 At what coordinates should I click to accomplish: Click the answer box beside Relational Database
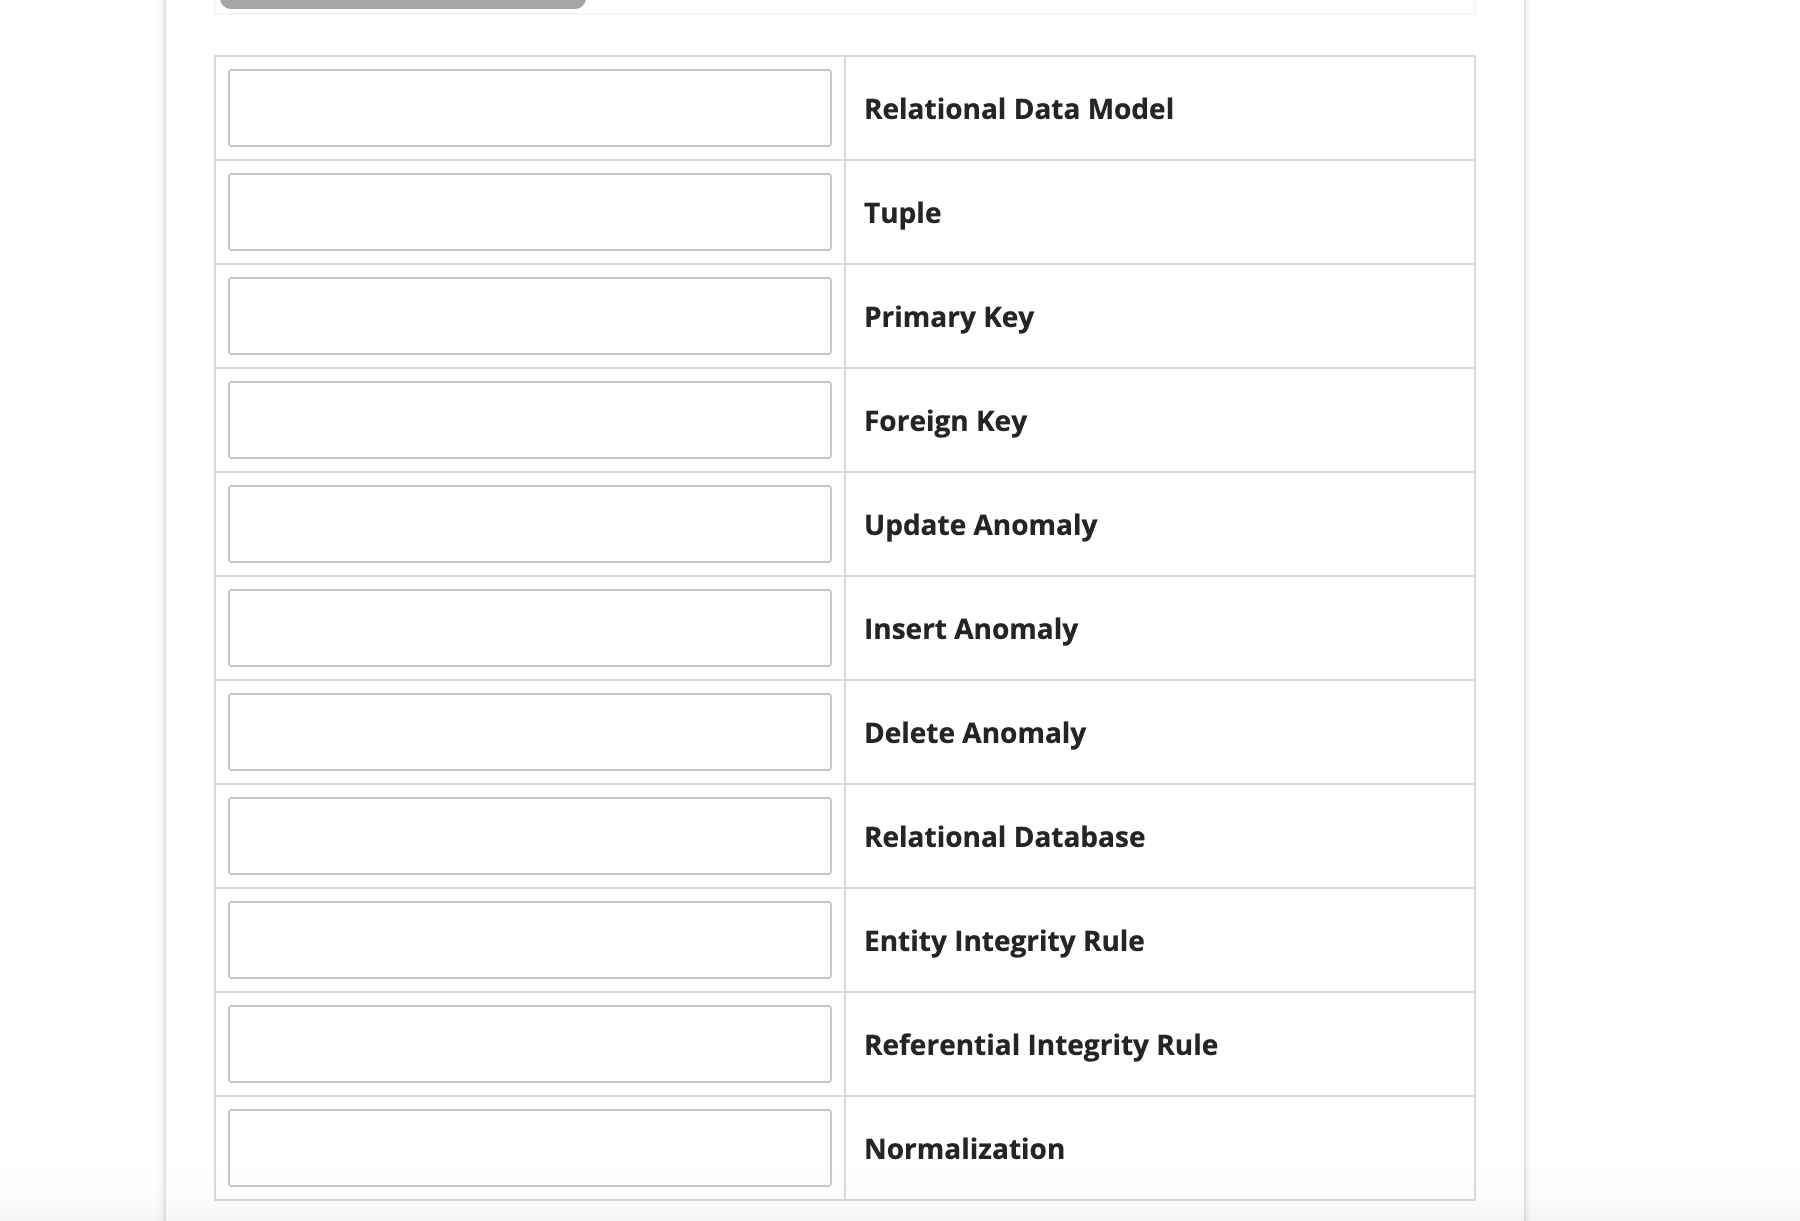[530, 836]
